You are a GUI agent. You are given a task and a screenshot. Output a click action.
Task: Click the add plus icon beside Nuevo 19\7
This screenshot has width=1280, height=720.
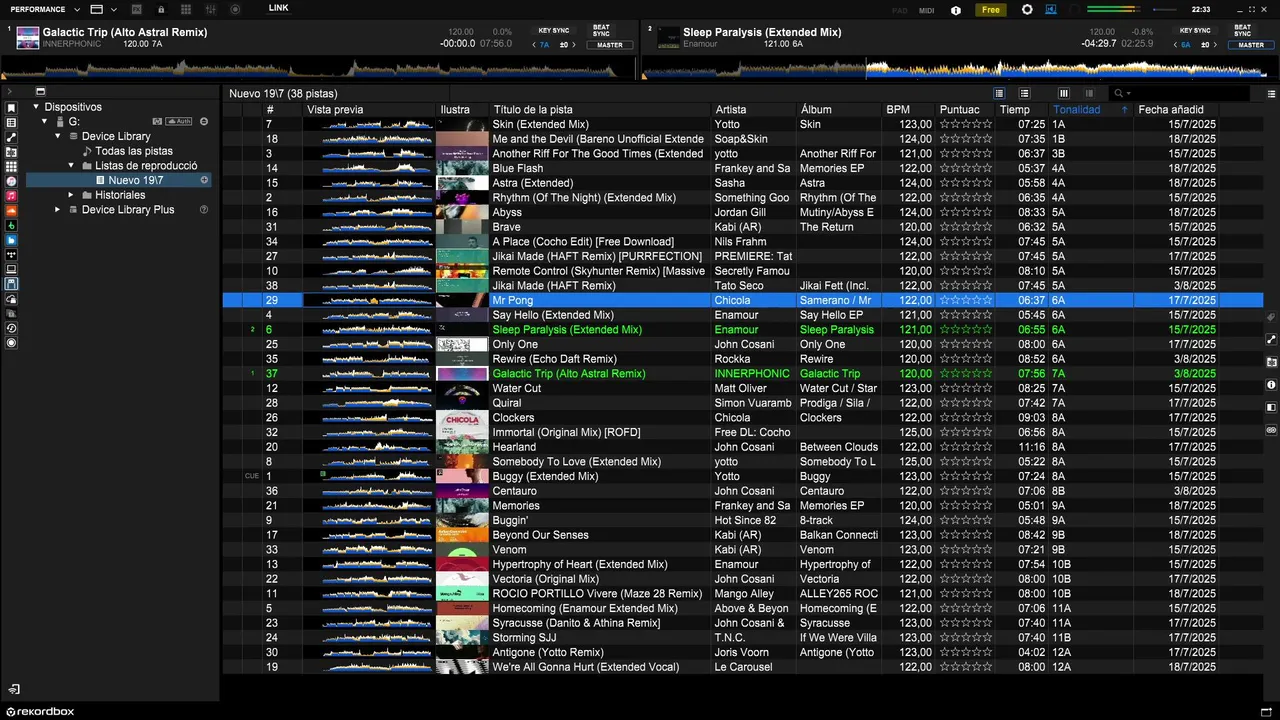point(204,180)
